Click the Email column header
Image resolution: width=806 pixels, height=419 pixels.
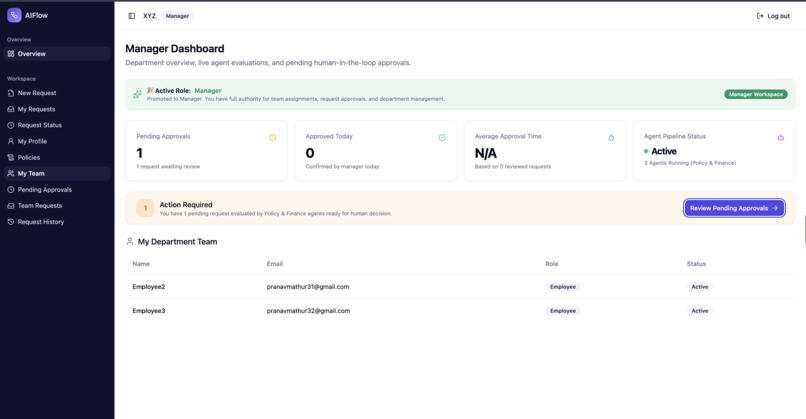pyautogui.click(x=274, y=264)
